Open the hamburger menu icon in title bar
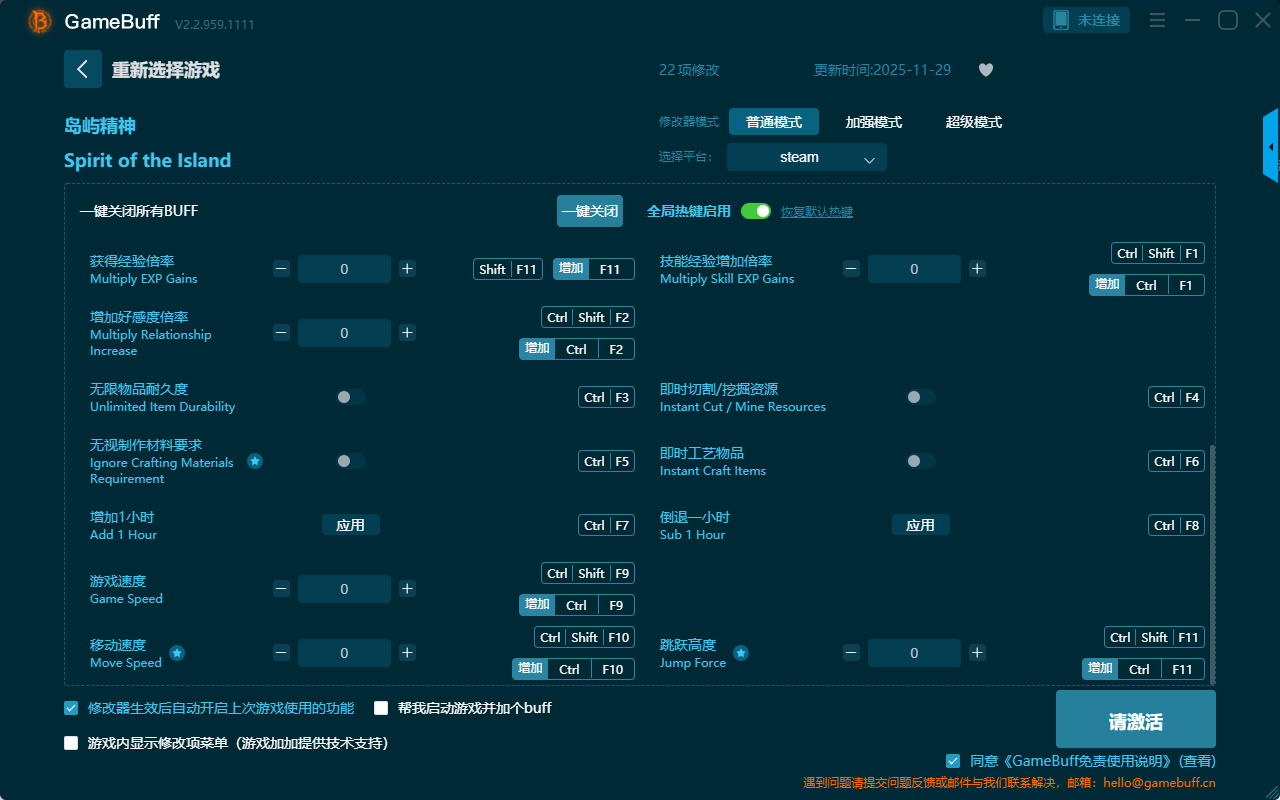This screenshot has width=1280, height=800. pyautogui.click(x=1157, y=21)
